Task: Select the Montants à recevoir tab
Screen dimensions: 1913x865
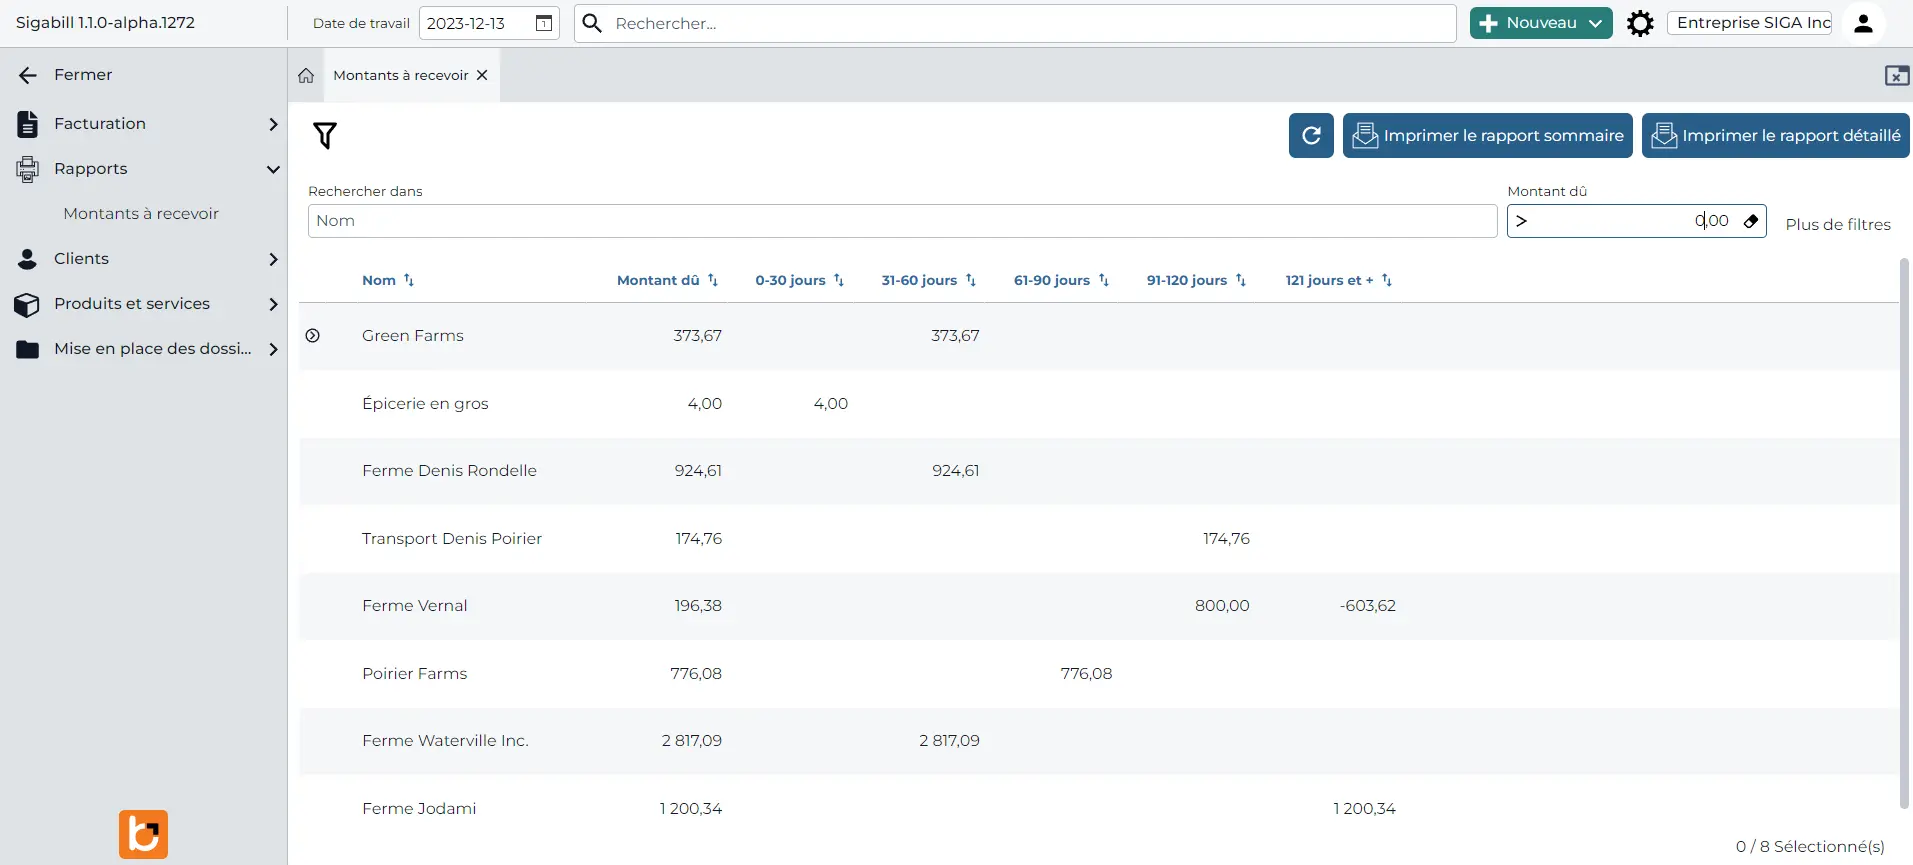Action: tap(401, 76)
